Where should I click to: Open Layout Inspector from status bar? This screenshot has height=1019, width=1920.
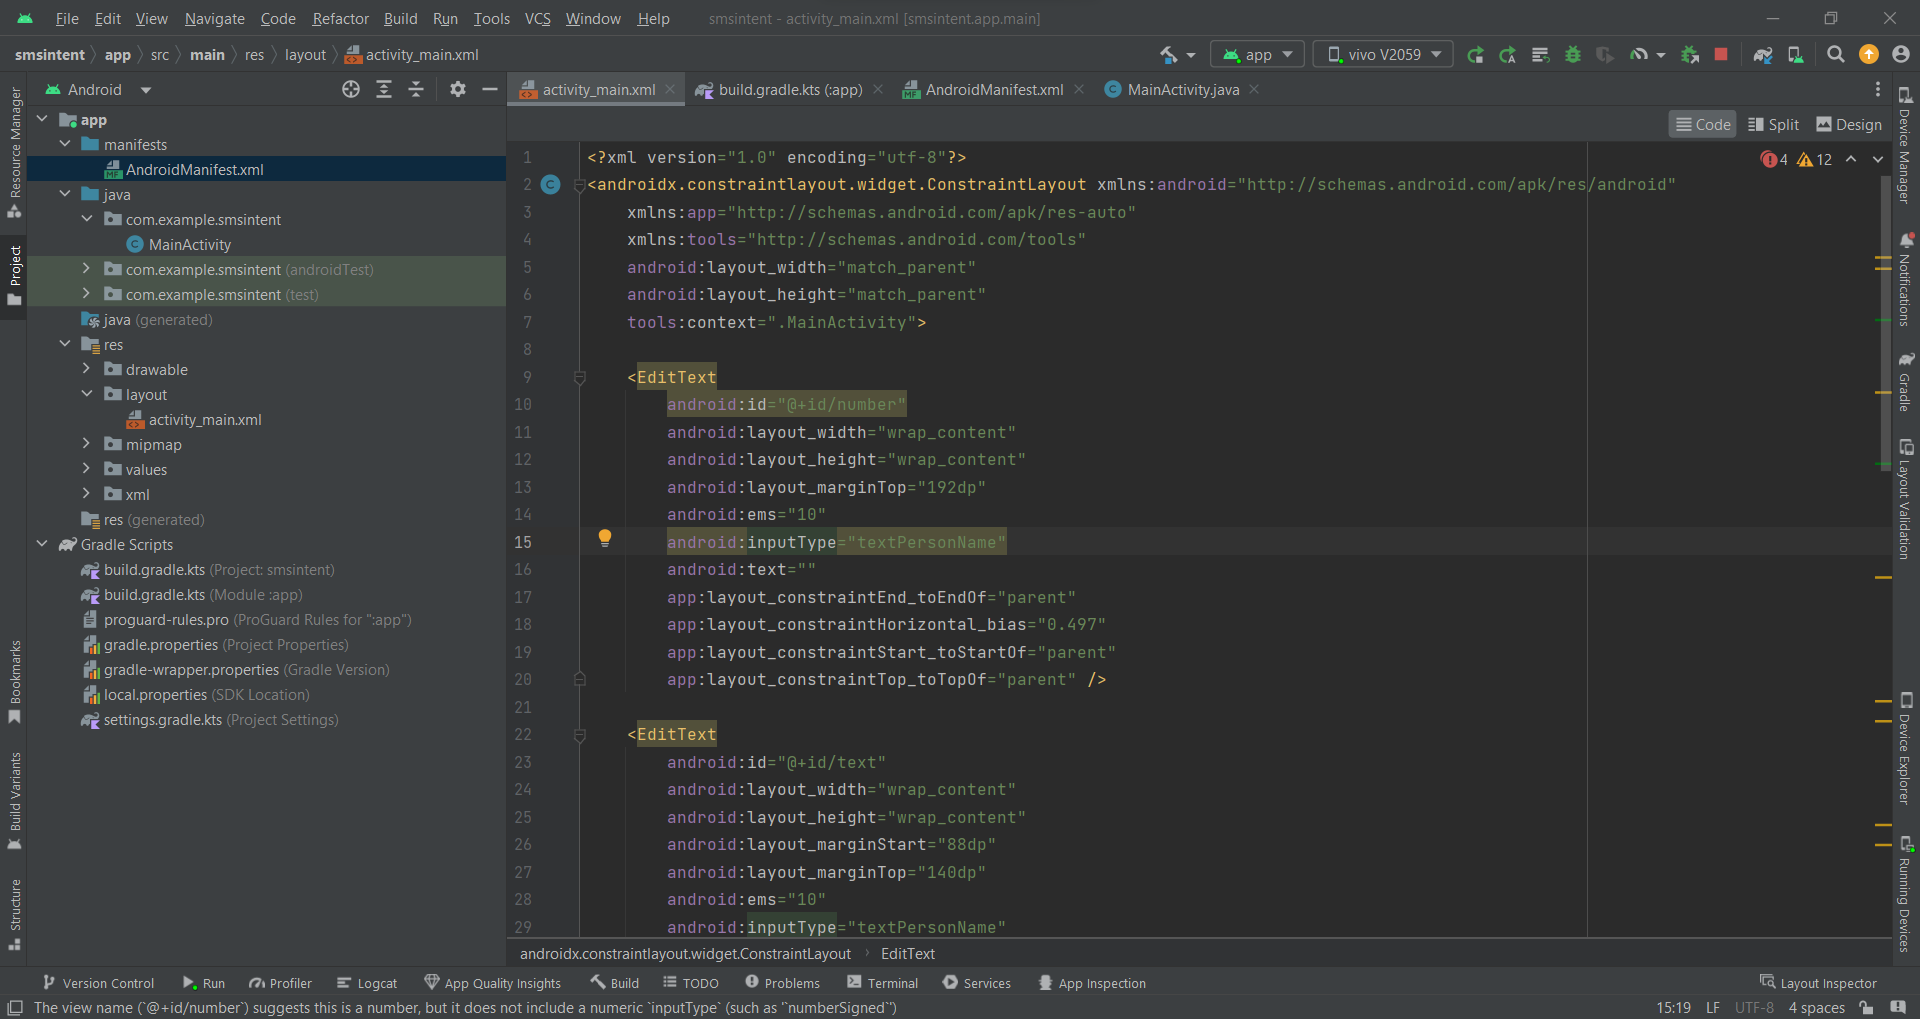click(x=1820, y=982)
